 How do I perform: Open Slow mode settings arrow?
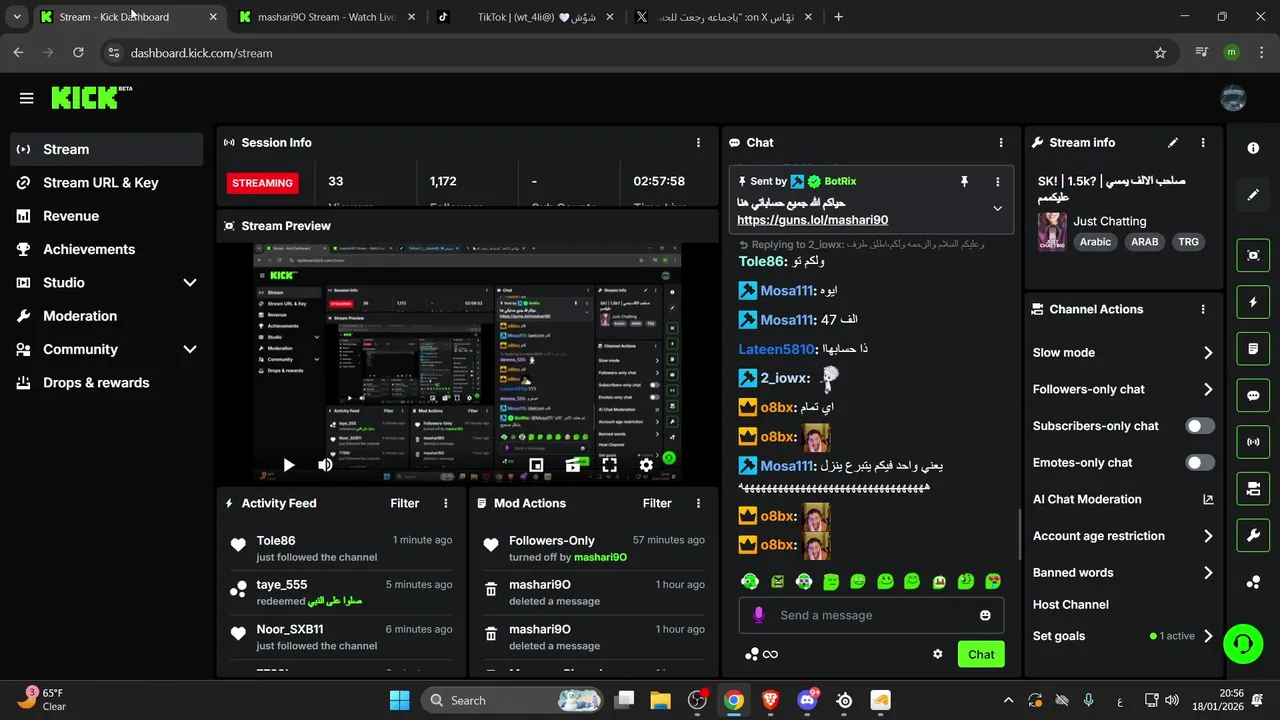pos(1208,353)
